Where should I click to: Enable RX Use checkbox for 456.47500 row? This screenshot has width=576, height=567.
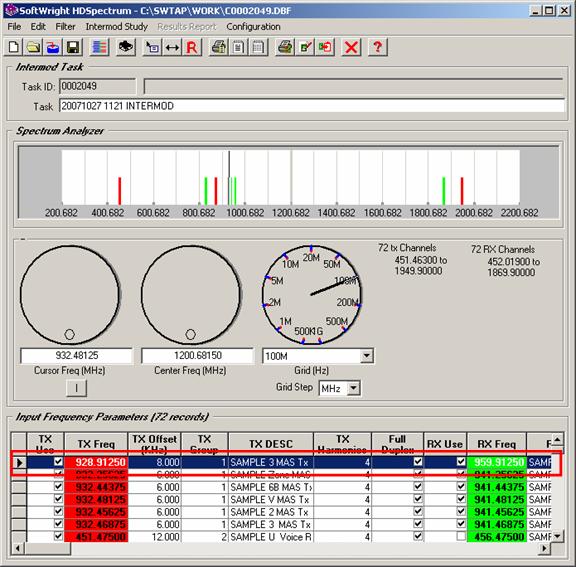pyautogui.click(x=461, y=536)
